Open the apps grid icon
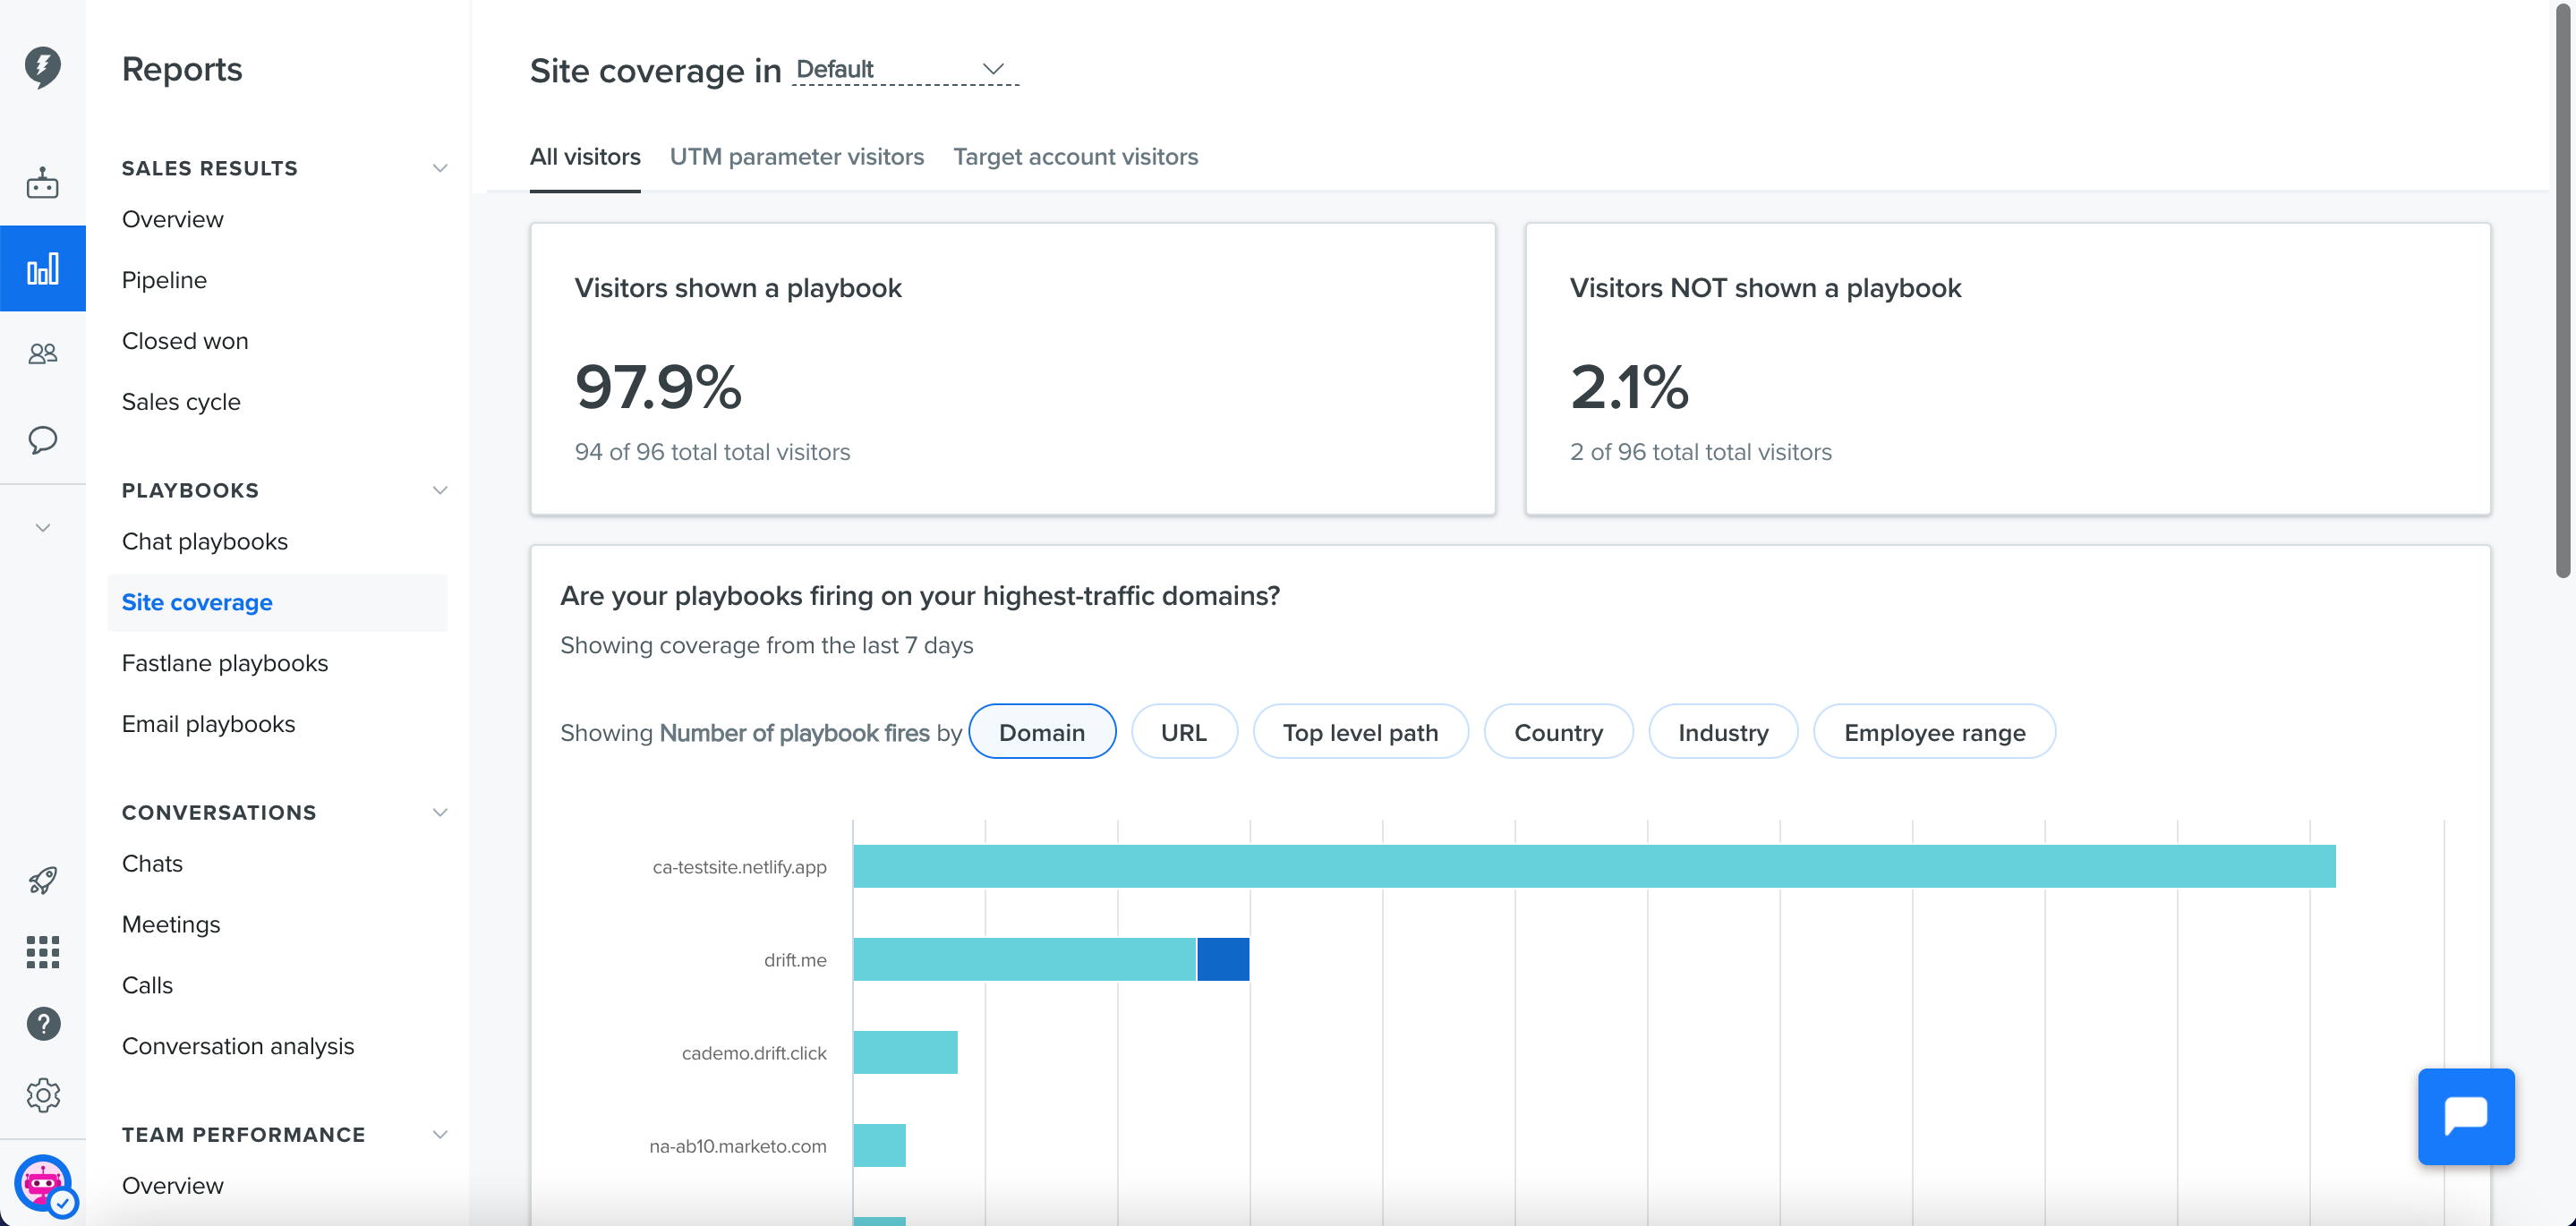The height and width of the screenshot is (1226, 2576). coord(42,952)
